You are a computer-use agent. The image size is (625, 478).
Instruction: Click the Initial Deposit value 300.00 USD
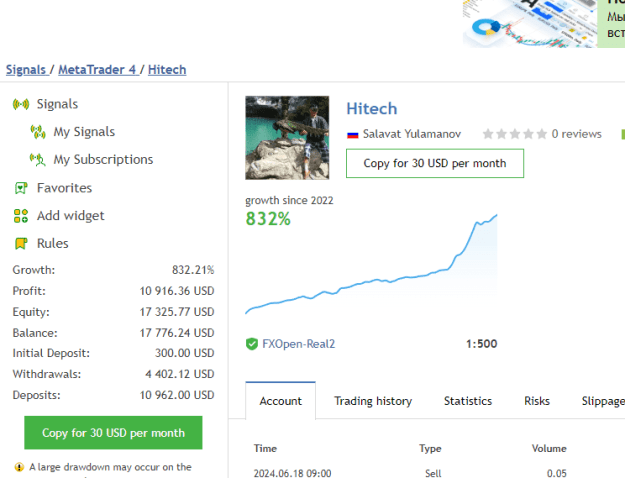point(184,353)
